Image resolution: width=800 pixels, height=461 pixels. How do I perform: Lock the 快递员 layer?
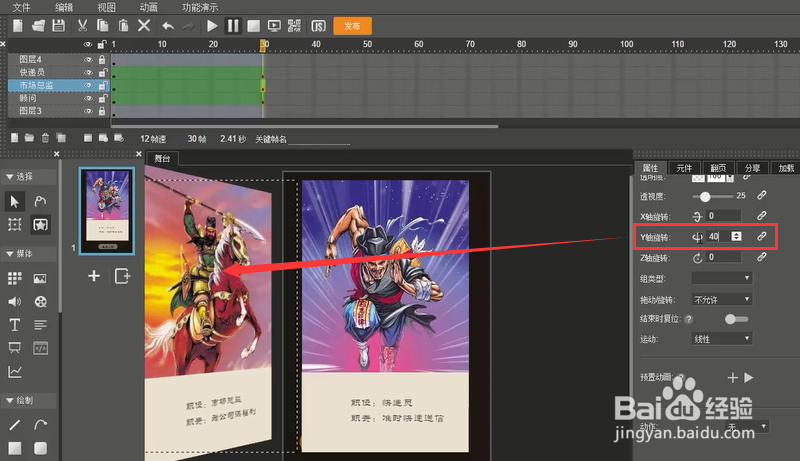coord(102,72)
